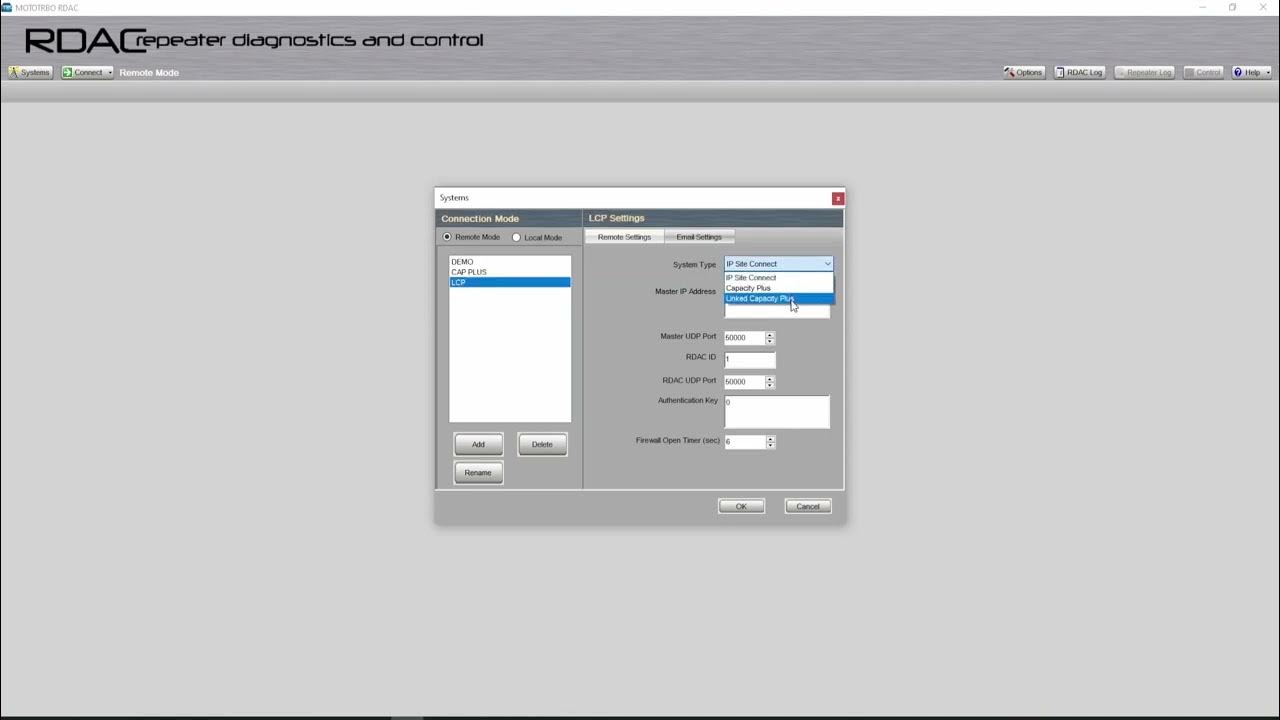The width and height of the screenshot is (1280, 720).
Task: Select the LCP system in list
Action: [510, 282]
